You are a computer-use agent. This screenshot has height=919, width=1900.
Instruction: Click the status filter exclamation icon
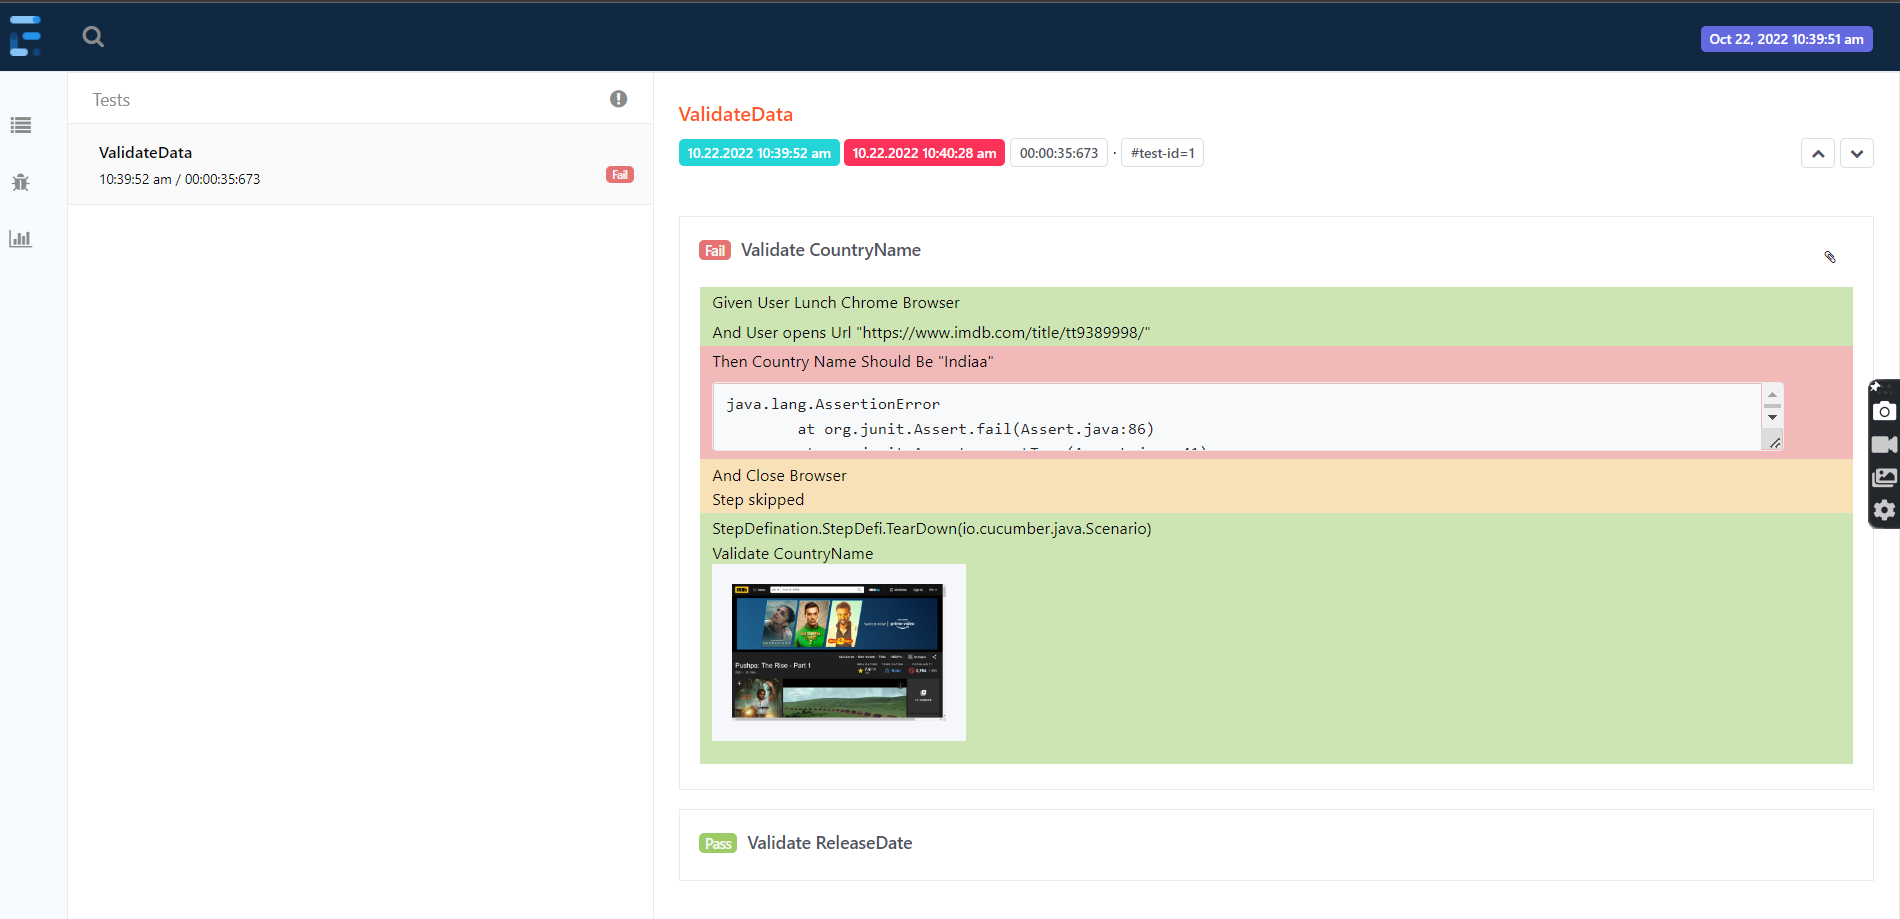coord(619,99)
